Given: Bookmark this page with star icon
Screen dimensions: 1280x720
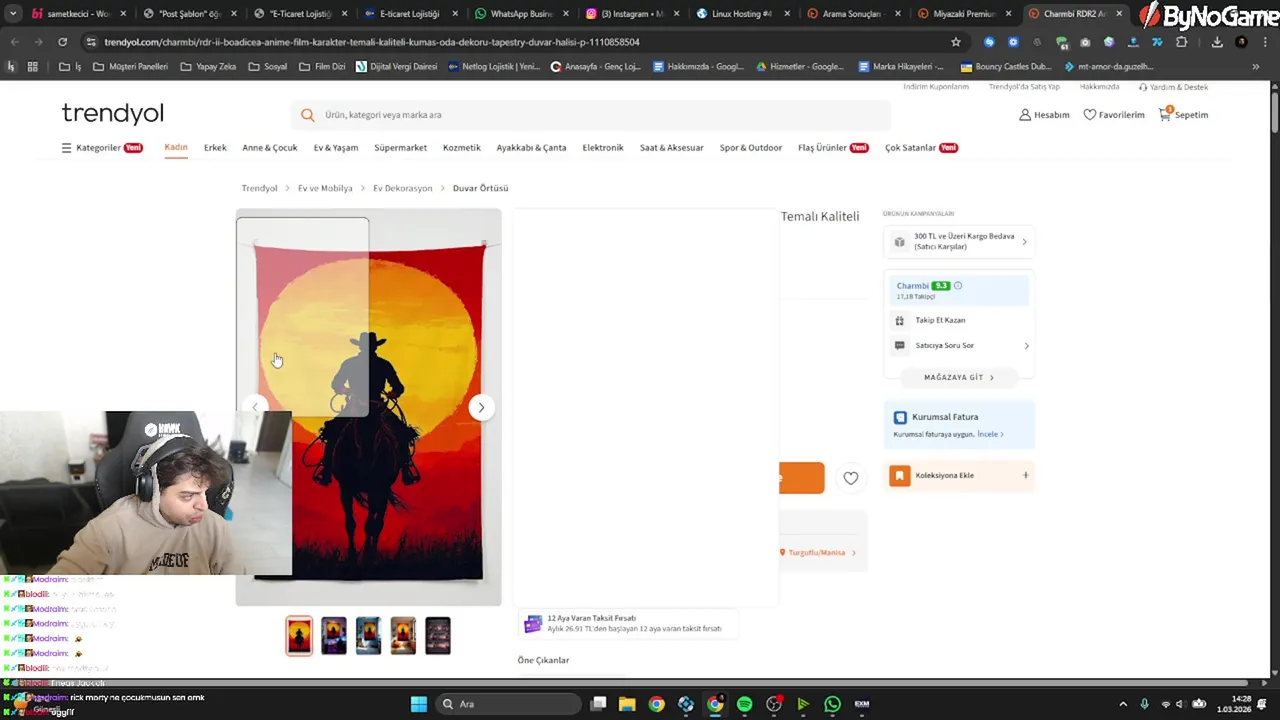Looking at the screenshot, I should point(956,42).
